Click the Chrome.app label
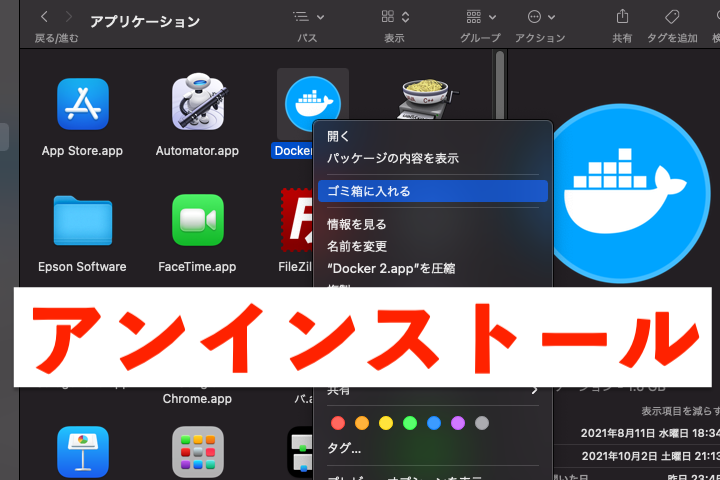Viewport: 720px width, 480px height. click(x=197, y=399)
